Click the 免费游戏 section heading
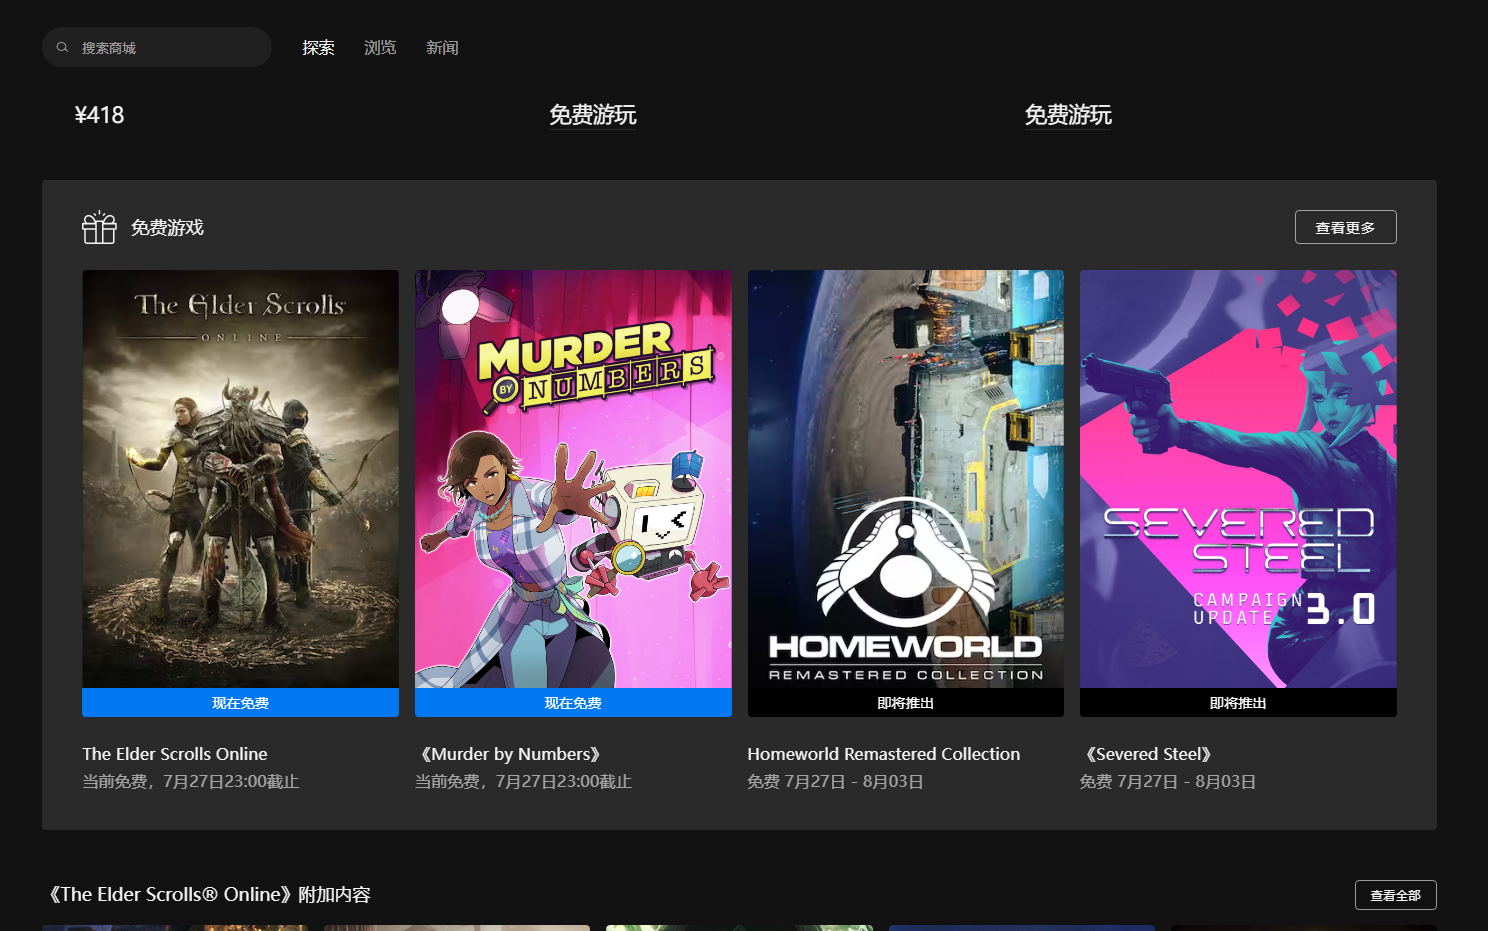 click(167, 228)
